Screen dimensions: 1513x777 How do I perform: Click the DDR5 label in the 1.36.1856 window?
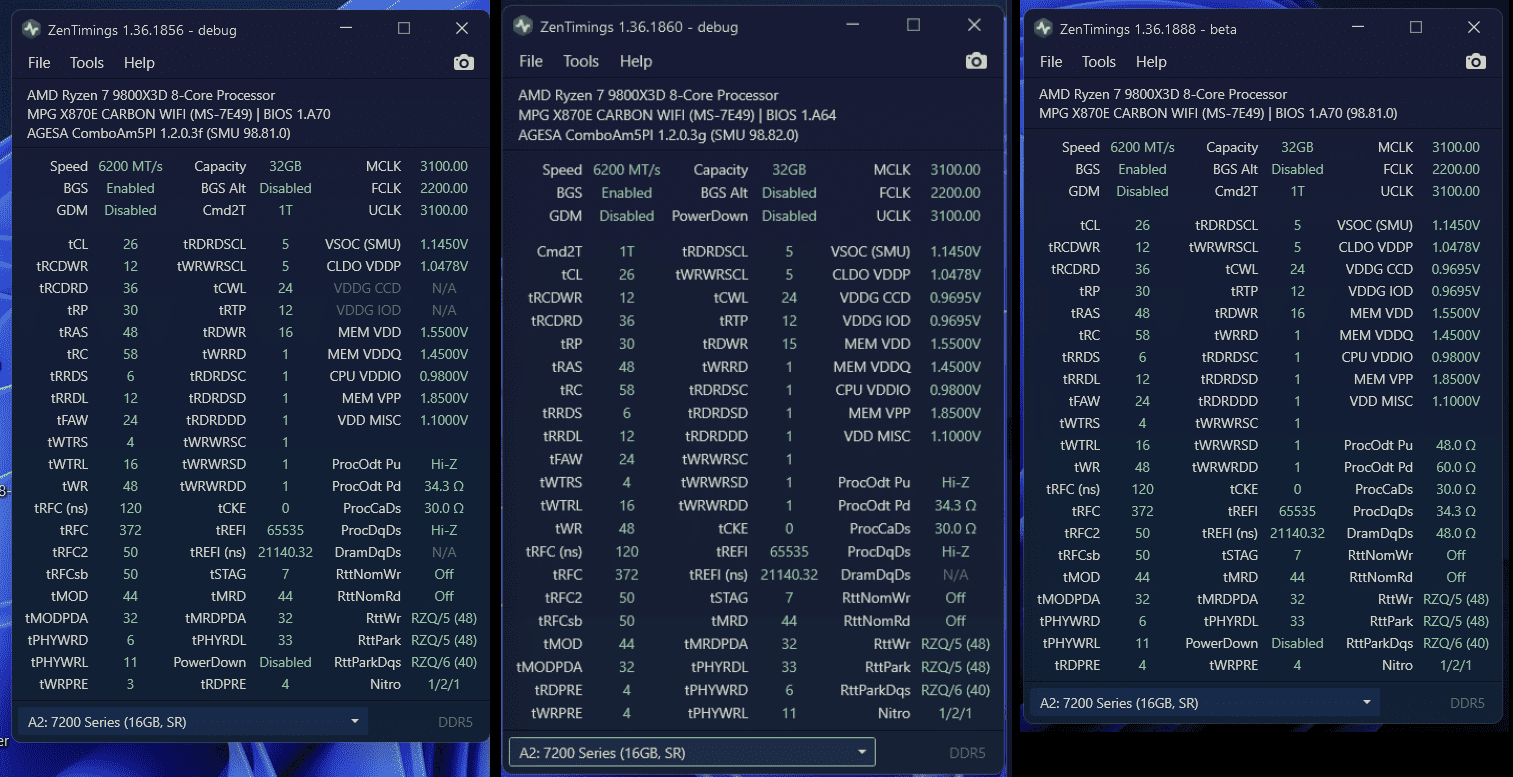[455, 721]
